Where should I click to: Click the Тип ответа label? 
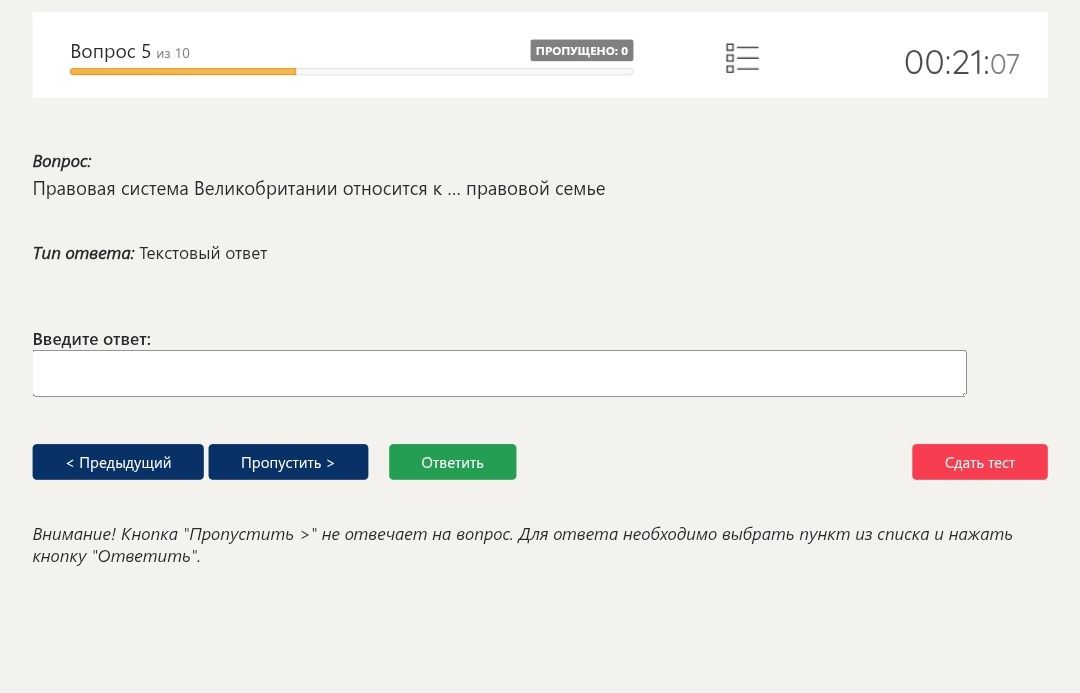[83, 254]
